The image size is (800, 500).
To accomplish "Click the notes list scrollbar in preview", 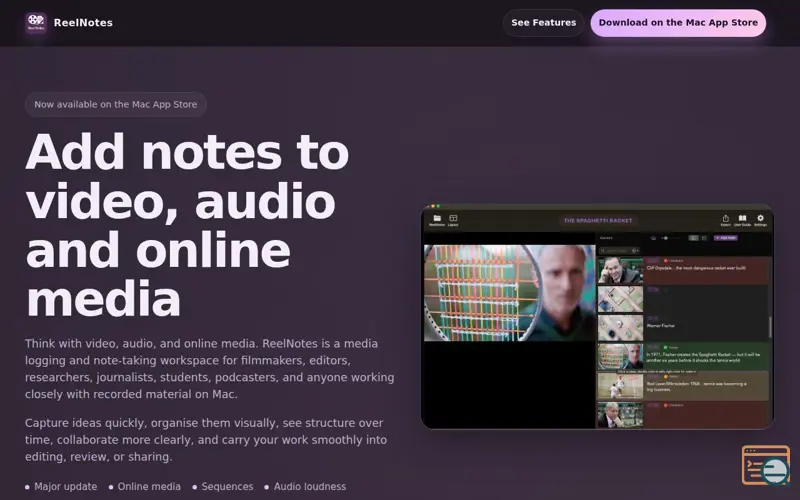I will pos(770,327).
